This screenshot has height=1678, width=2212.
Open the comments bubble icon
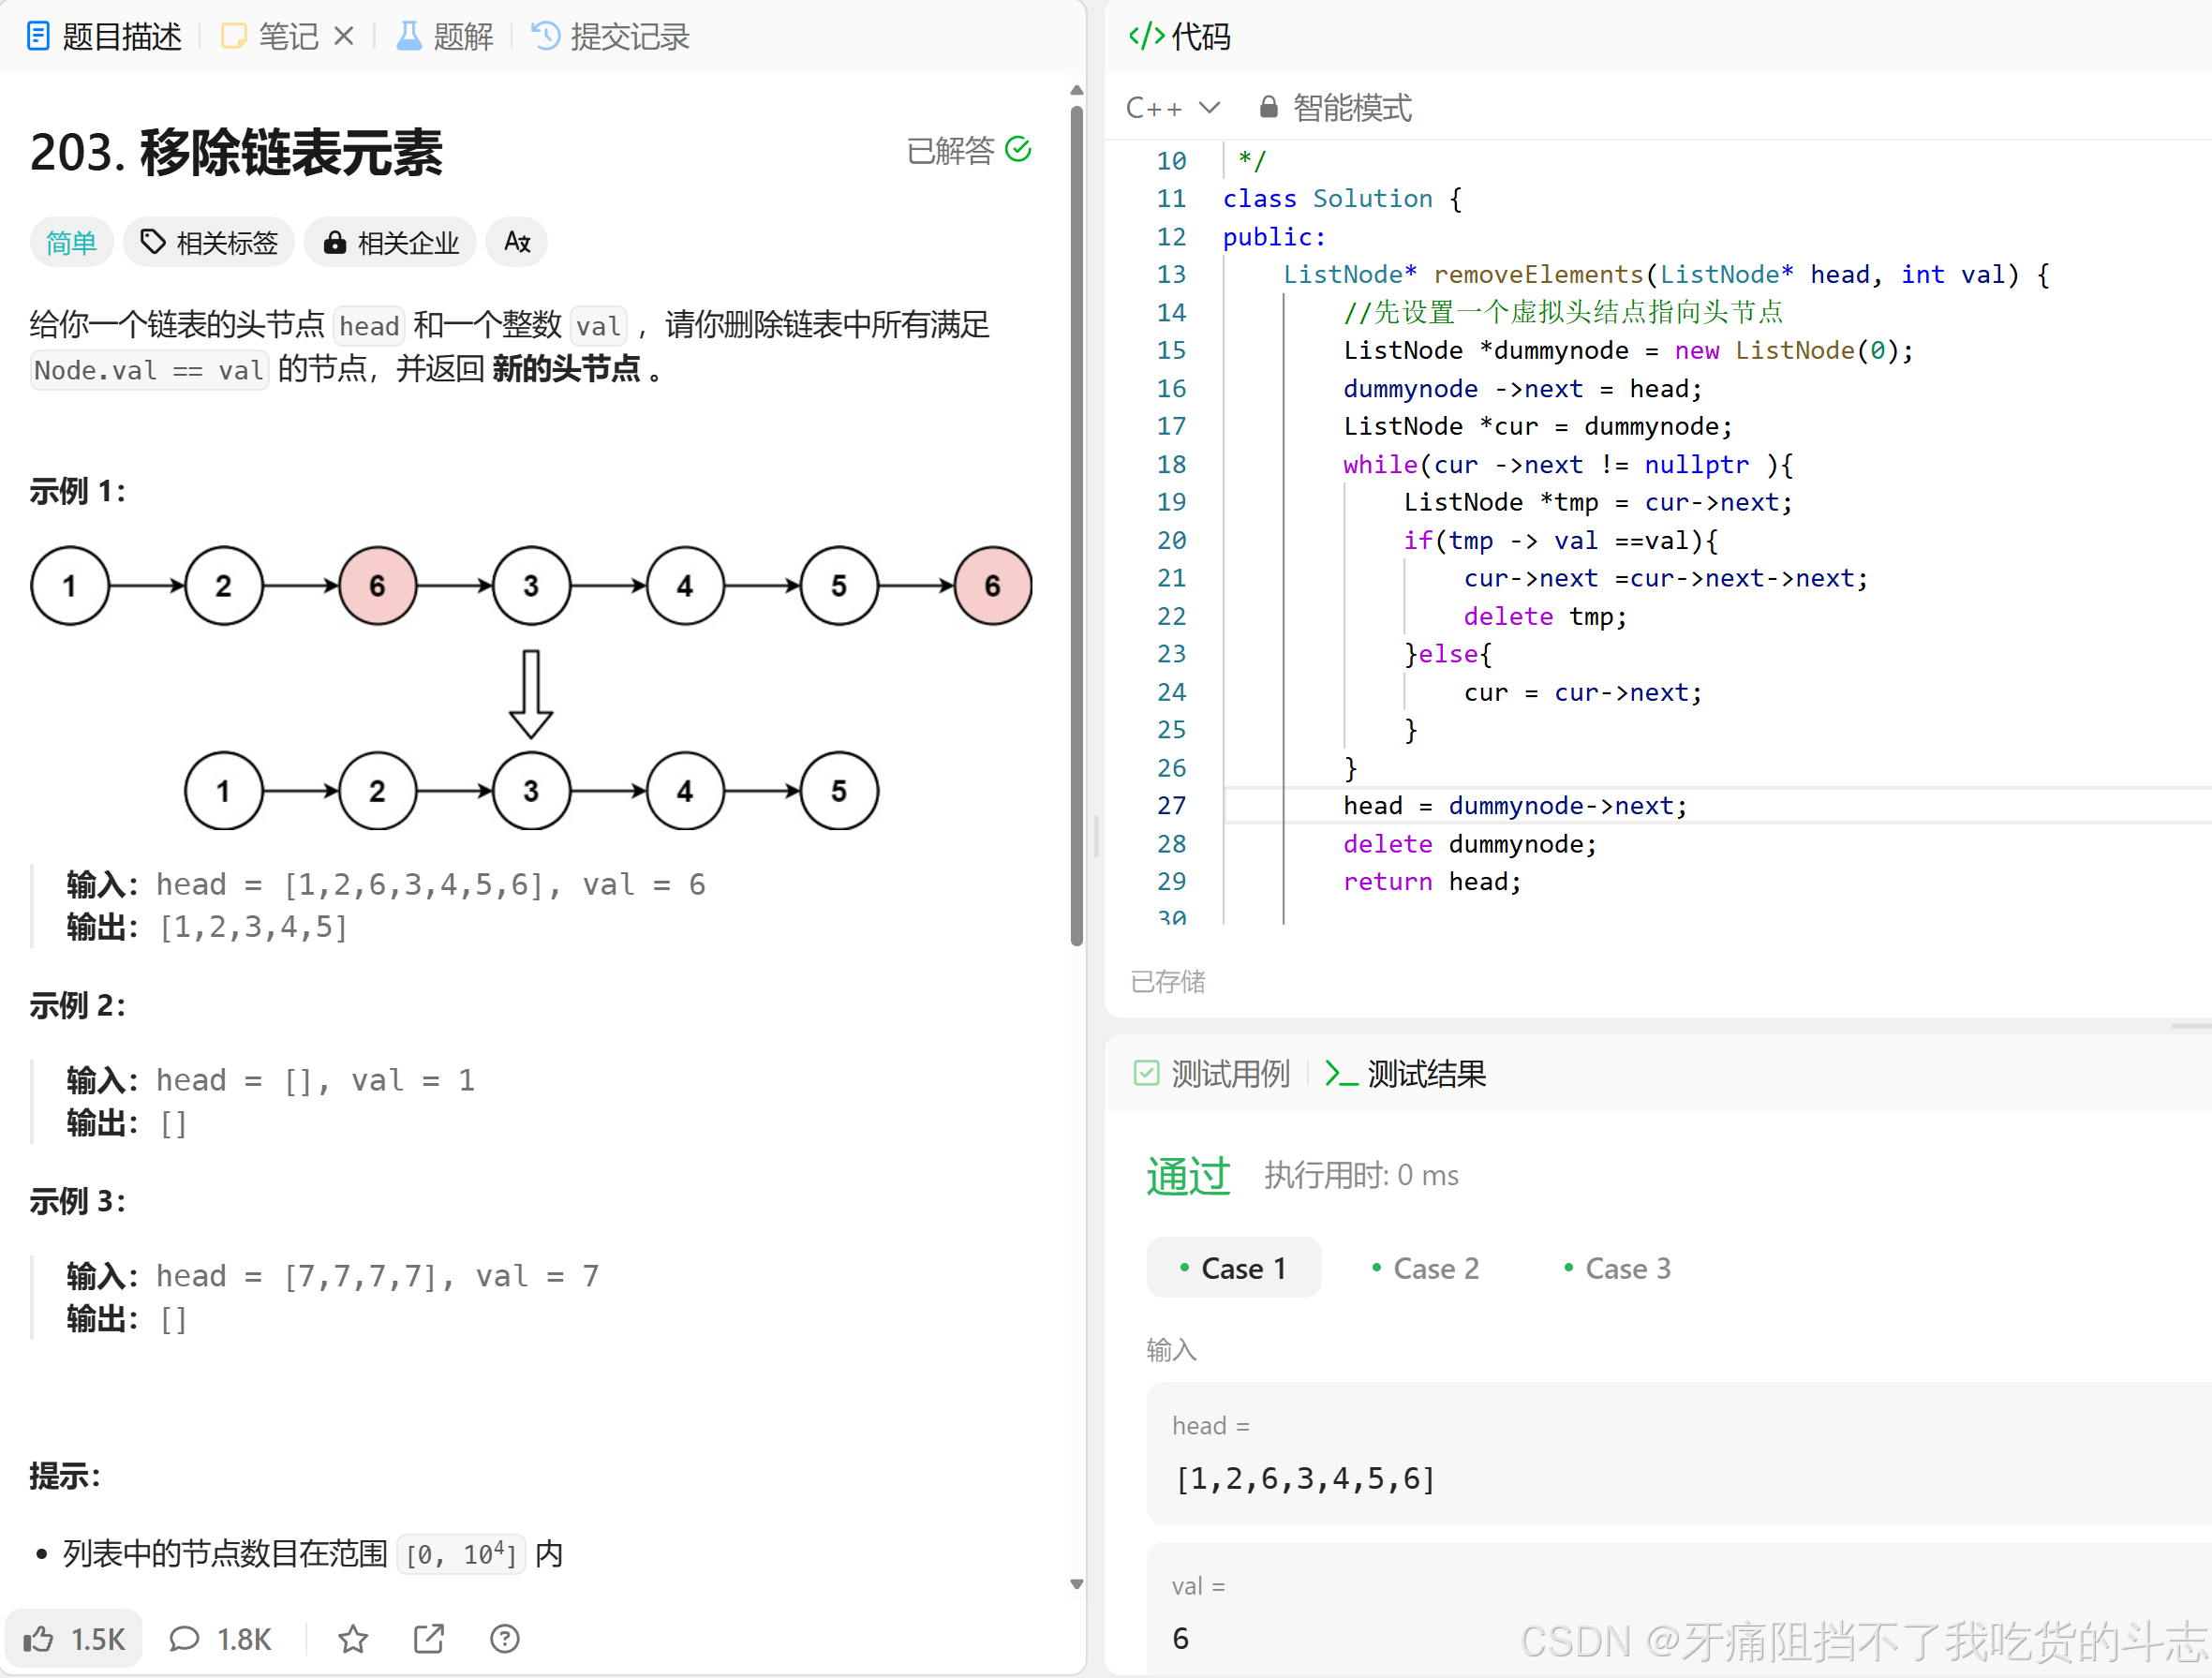click(x=184, y=1638)
